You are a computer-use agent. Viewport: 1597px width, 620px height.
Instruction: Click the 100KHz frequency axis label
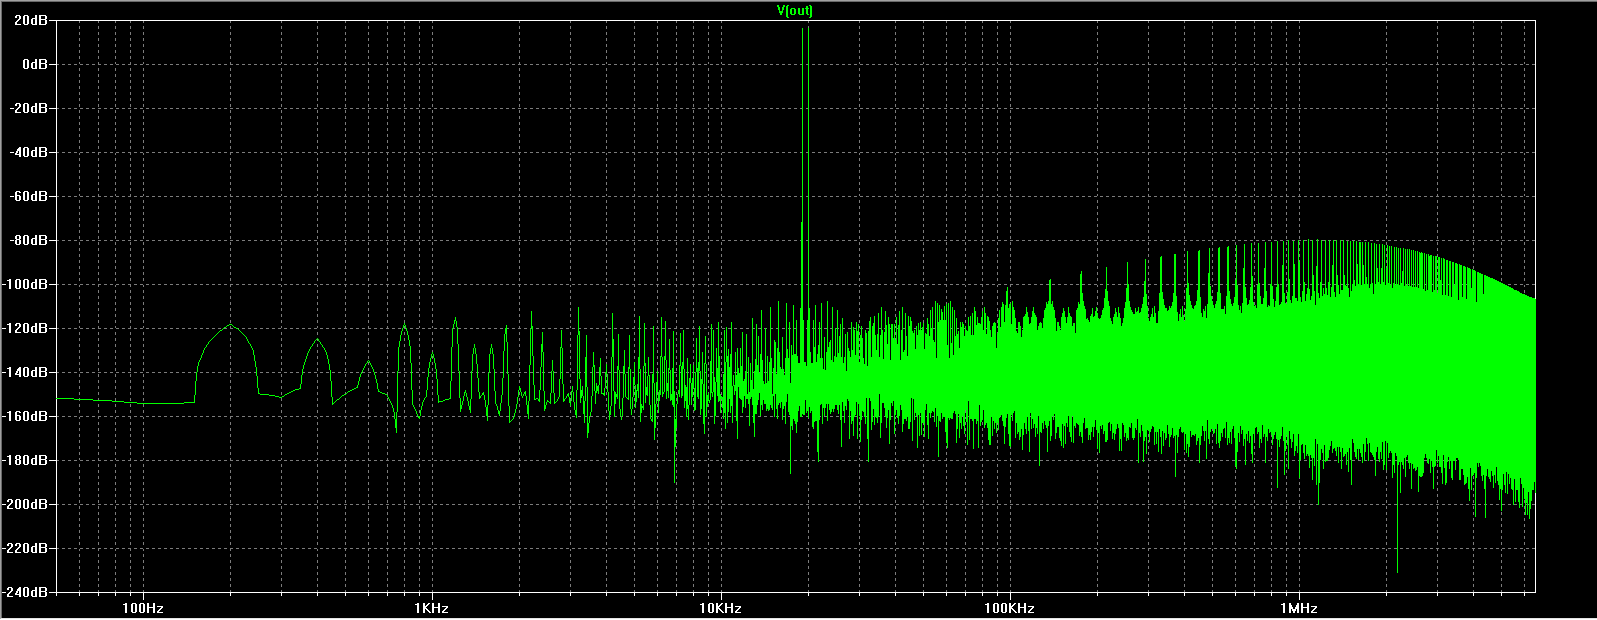(1008, 608)
